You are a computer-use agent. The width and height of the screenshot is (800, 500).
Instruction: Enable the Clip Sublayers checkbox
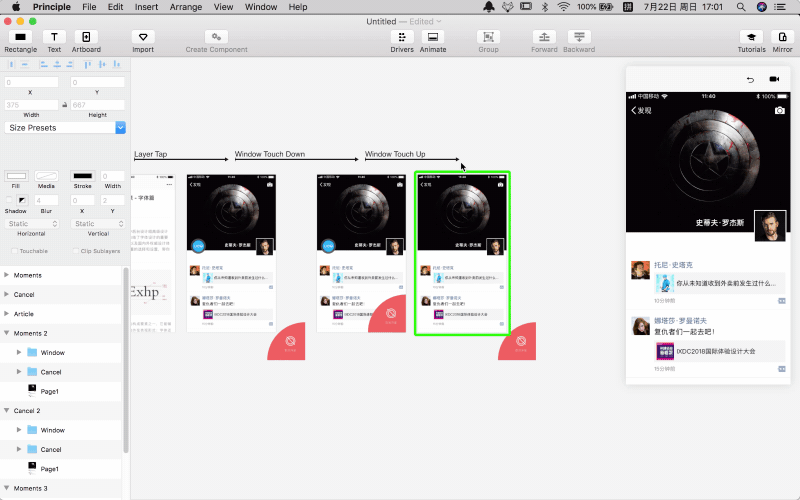click(77, 251)
